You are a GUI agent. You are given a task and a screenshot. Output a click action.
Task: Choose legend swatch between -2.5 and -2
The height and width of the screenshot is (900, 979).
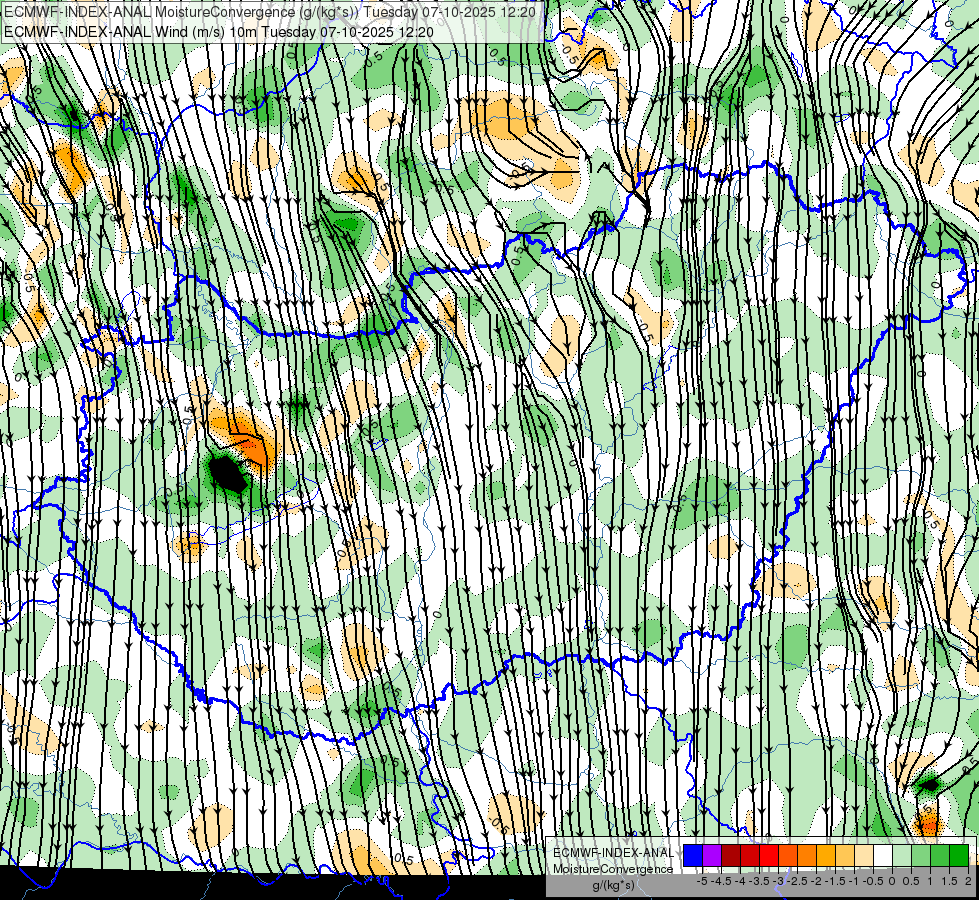[807, 855]
